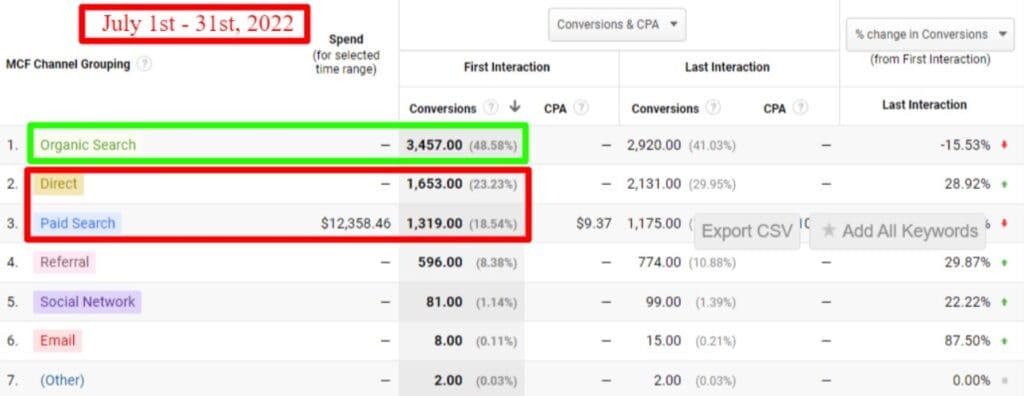Select the $9.37 CPA value
Viewport: 1024px width, 396px height.
tap(594, 223)
